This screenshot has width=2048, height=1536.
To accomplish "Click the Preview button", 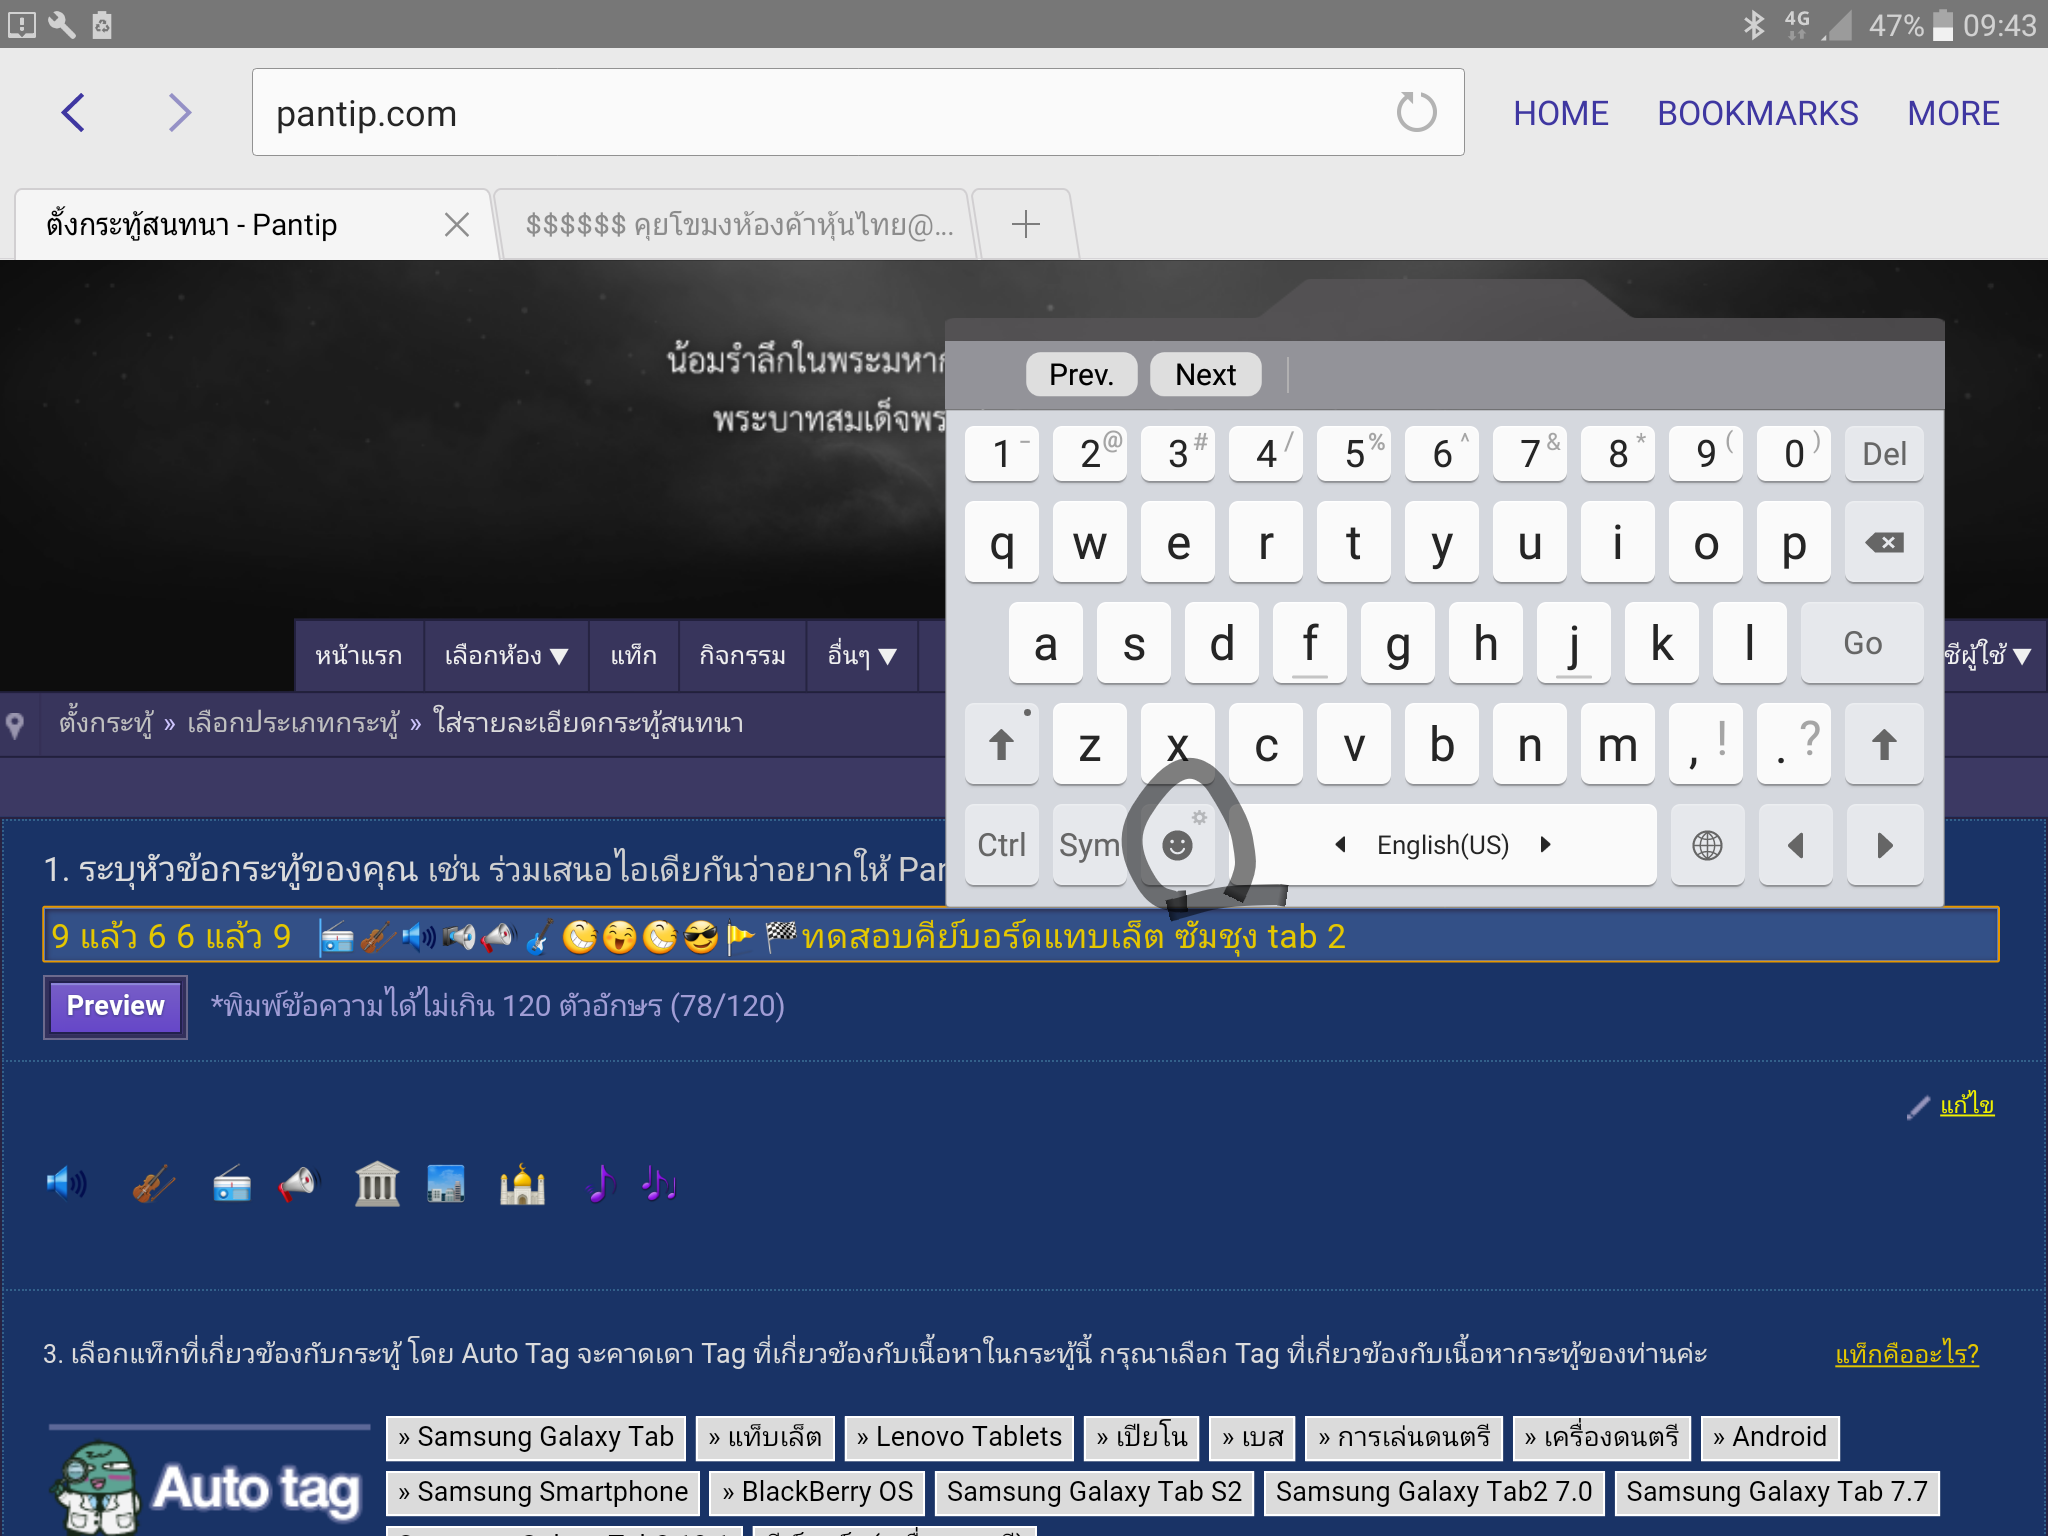I will coord(115,1006).
